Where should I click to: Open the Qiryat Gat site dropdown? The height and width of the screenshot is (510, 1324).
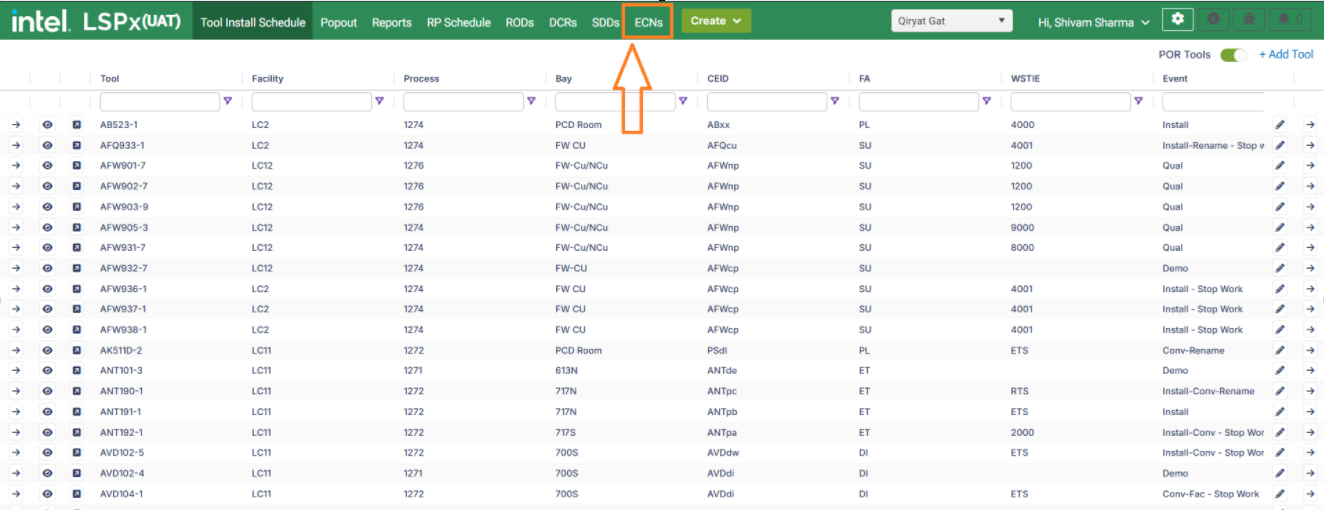951,21
